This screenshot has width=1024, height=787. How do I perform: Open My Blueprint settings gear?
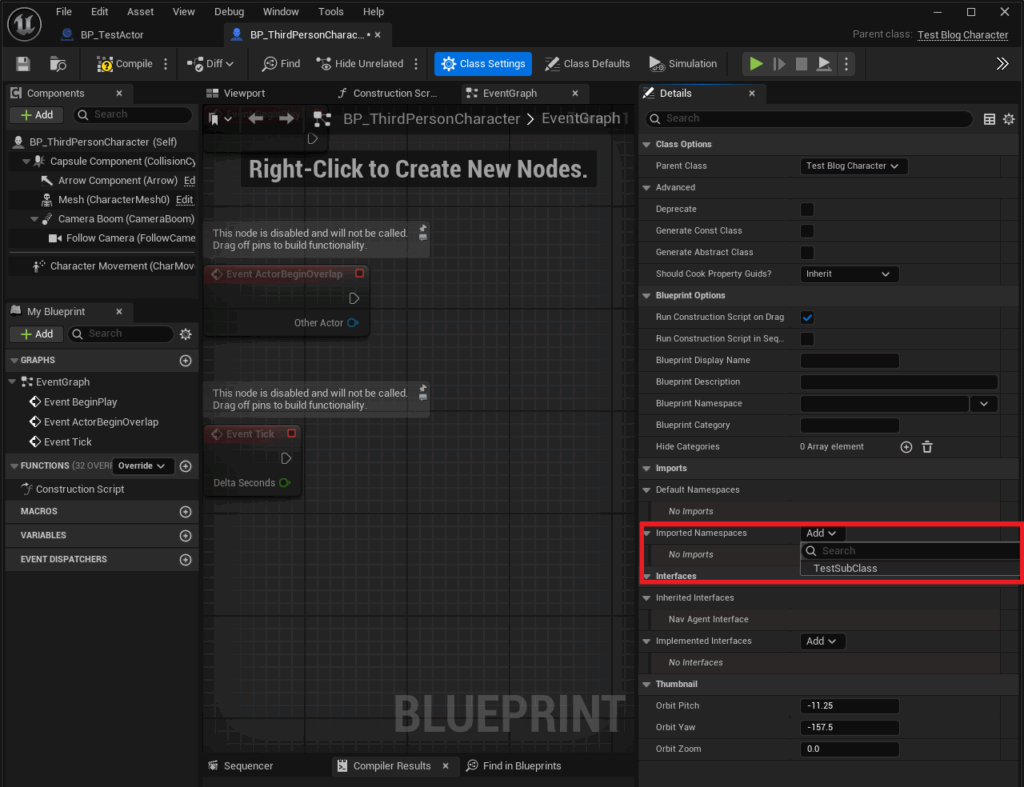(x=185, y=334)
